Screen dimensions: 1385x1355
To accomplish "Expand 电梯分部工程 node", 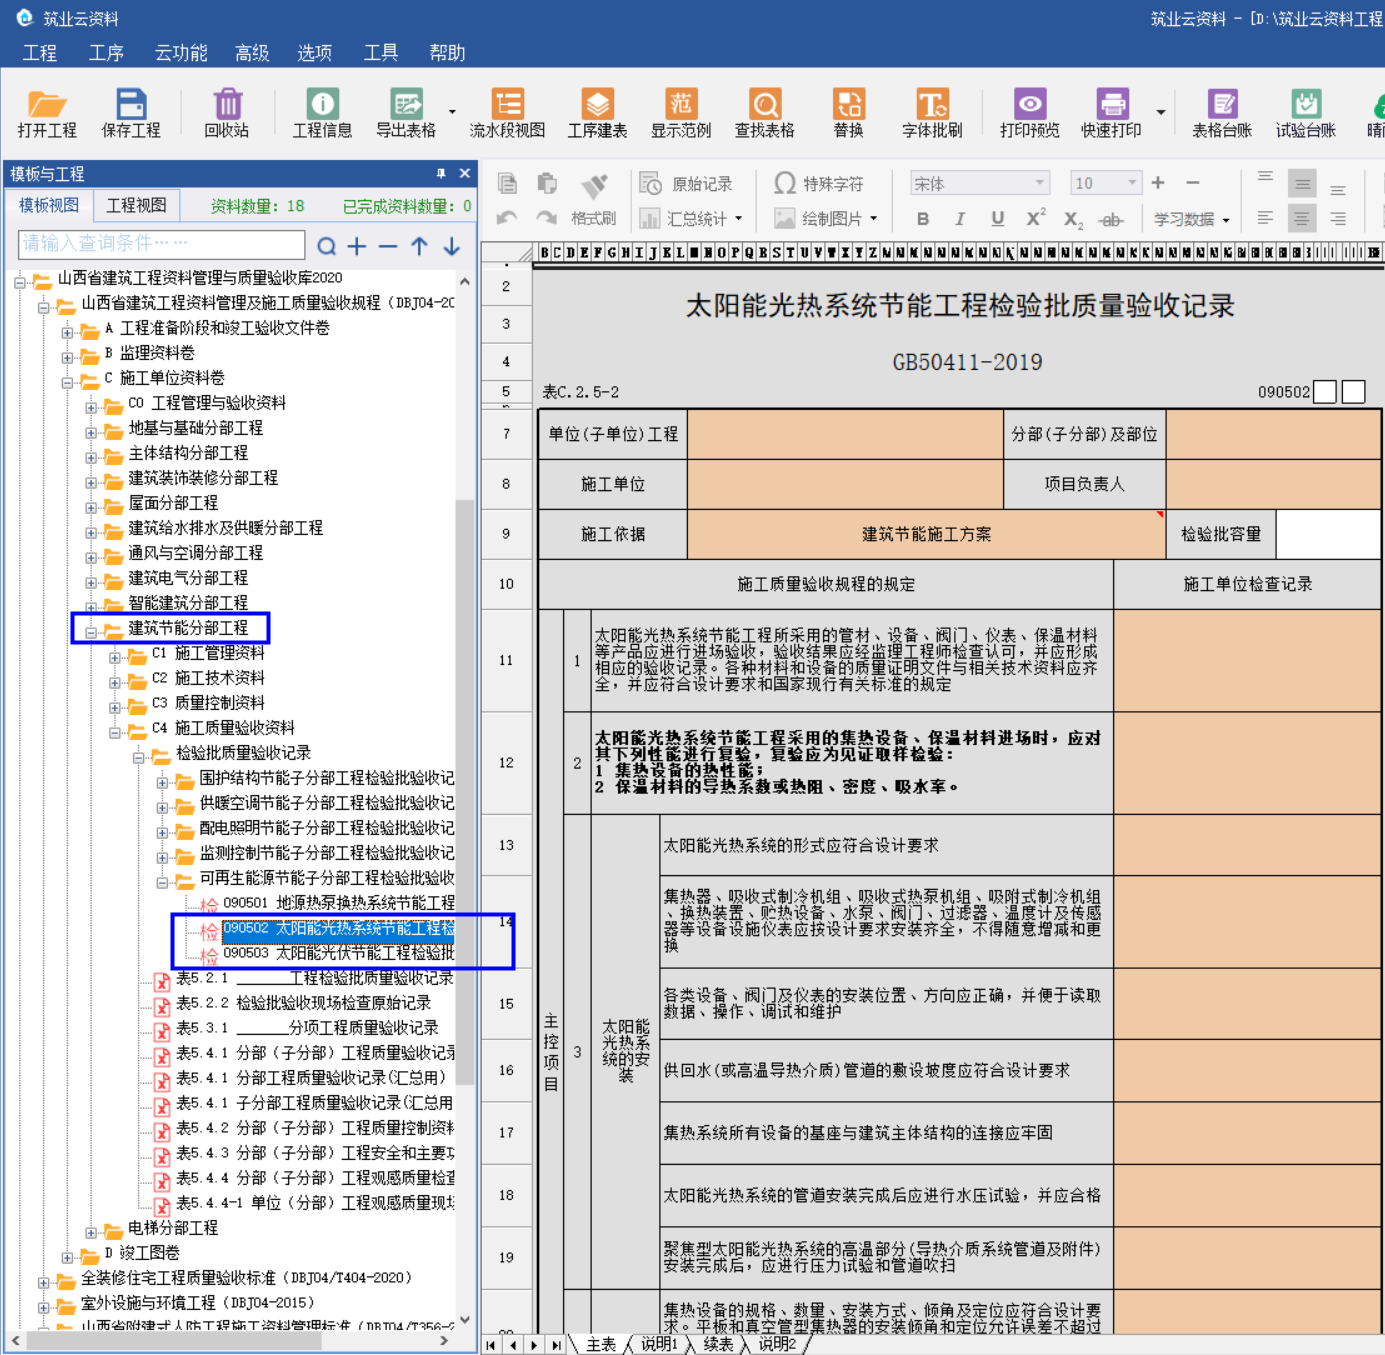I will click(x=90, y=1232).
